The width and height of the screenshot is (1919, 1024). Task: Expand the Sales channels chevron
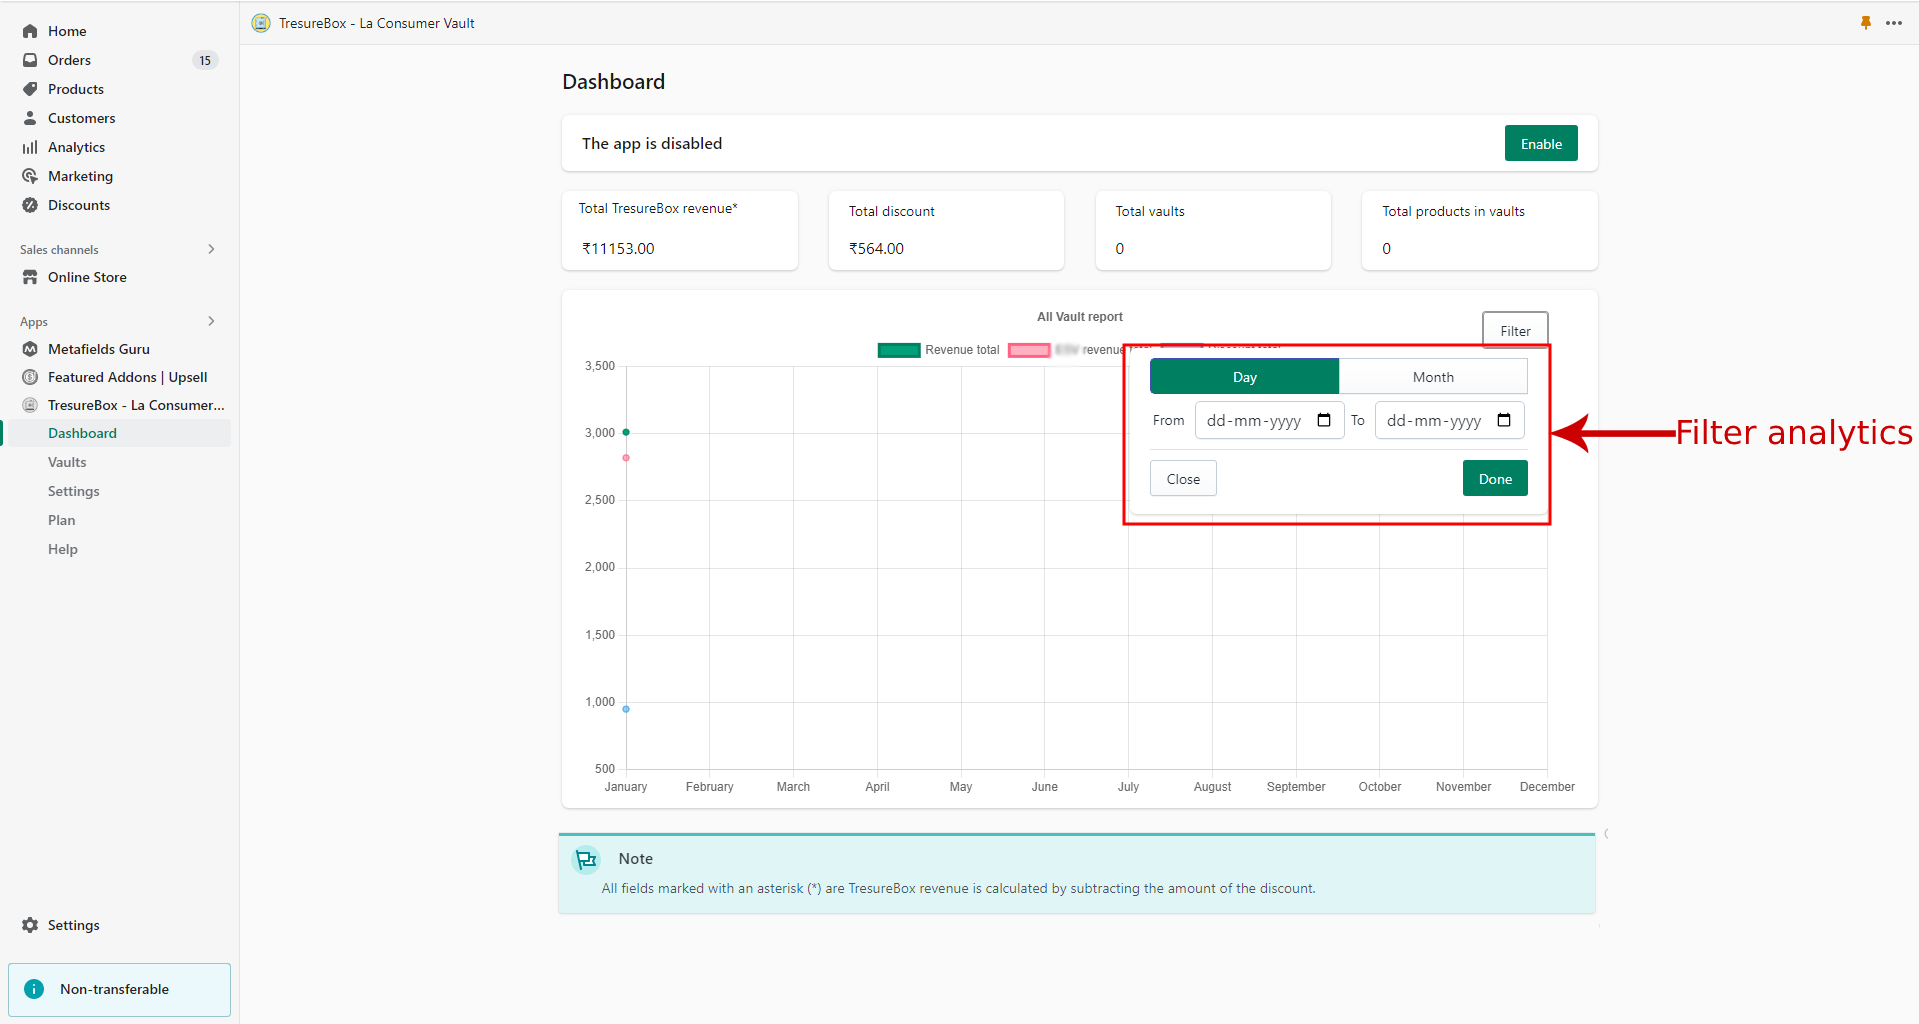pos(211,249)
